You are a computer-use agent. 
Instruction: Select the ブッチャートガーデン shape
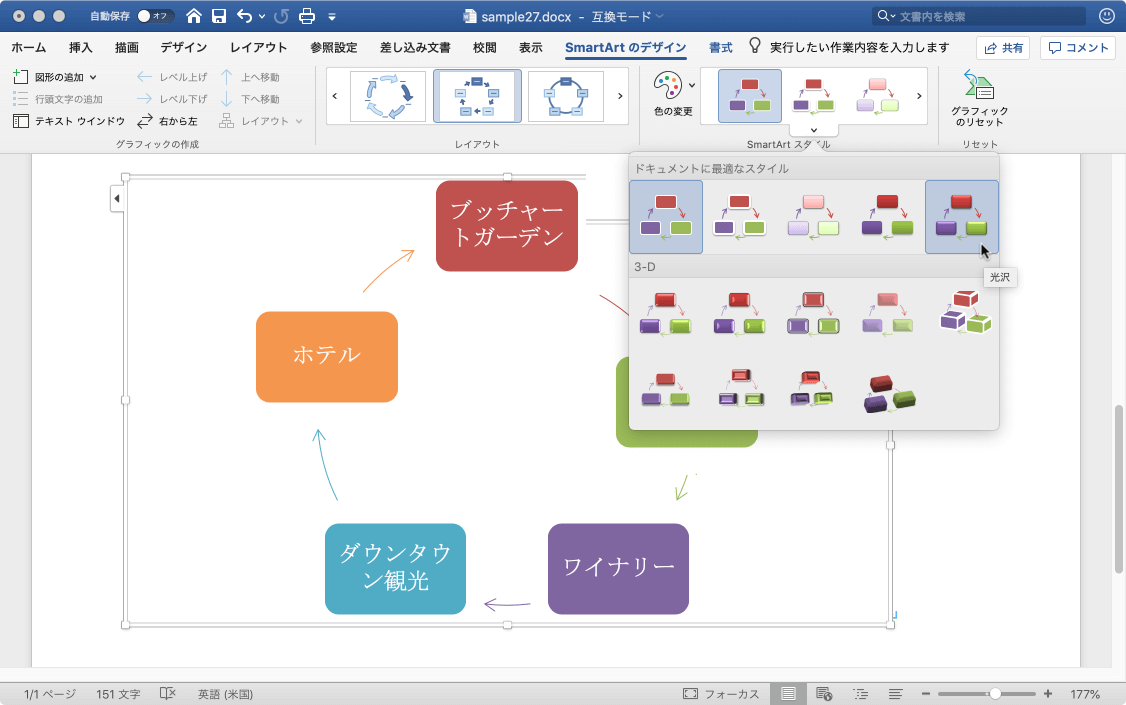(507, 225)
